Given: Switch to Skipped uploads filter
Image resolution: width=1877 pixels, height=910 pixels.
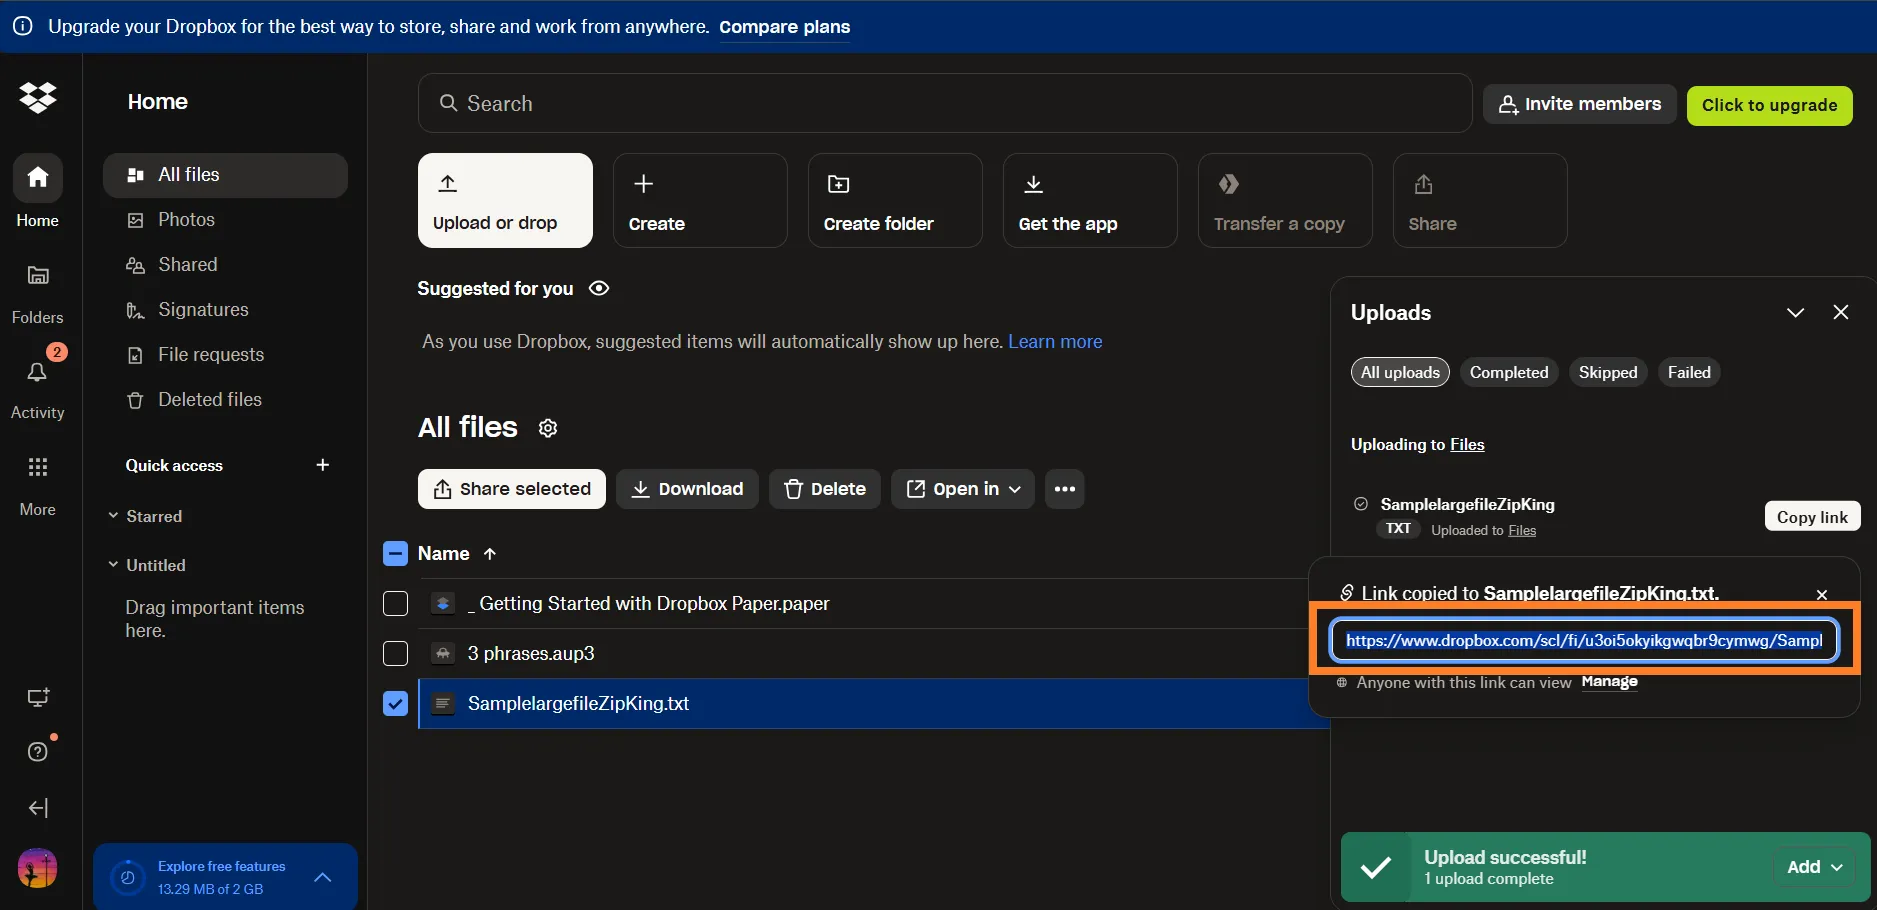Looking at the screenshot, I should [x=1608, y=372].
